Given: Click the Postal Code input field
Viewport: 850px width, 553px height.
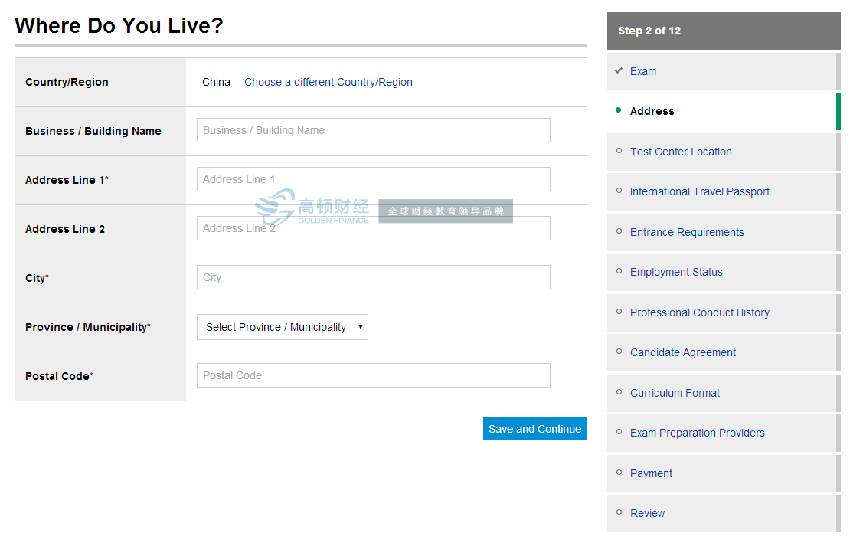Looking at the screenshot, I should (373, 375).
